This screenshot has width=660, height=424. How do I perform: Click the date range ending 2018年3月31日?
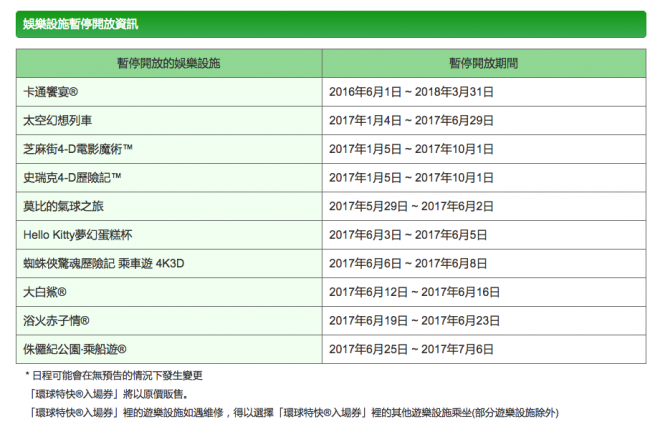coord(410,91)
